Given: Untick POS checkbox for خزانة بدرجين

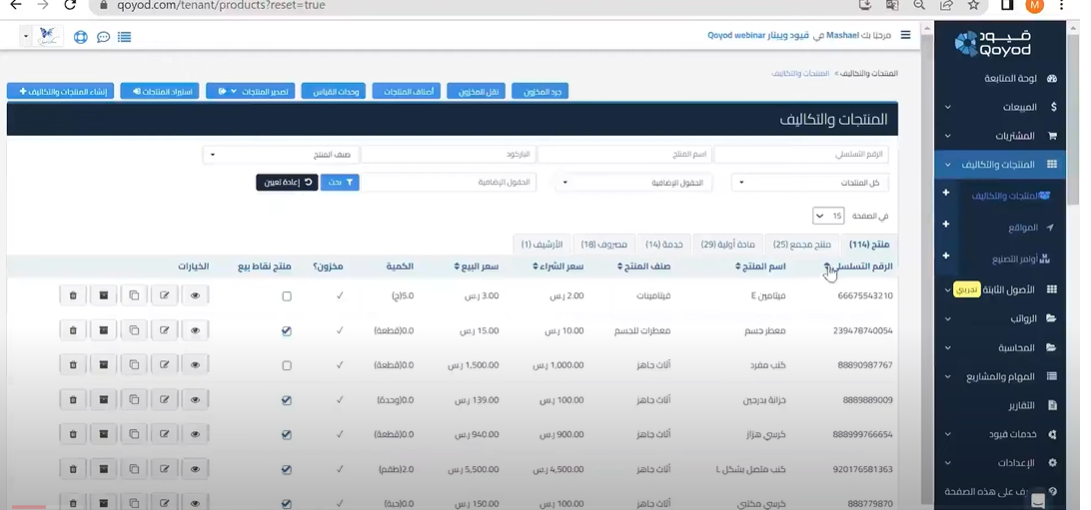Looking at the screenshot, I should [x=287, y=400].
